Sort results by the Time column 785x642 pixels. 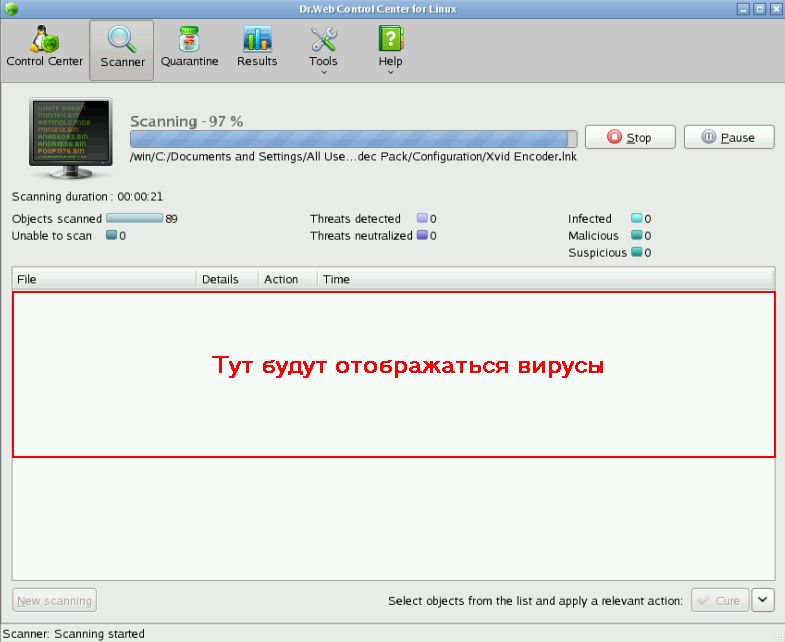pos(546,279)
